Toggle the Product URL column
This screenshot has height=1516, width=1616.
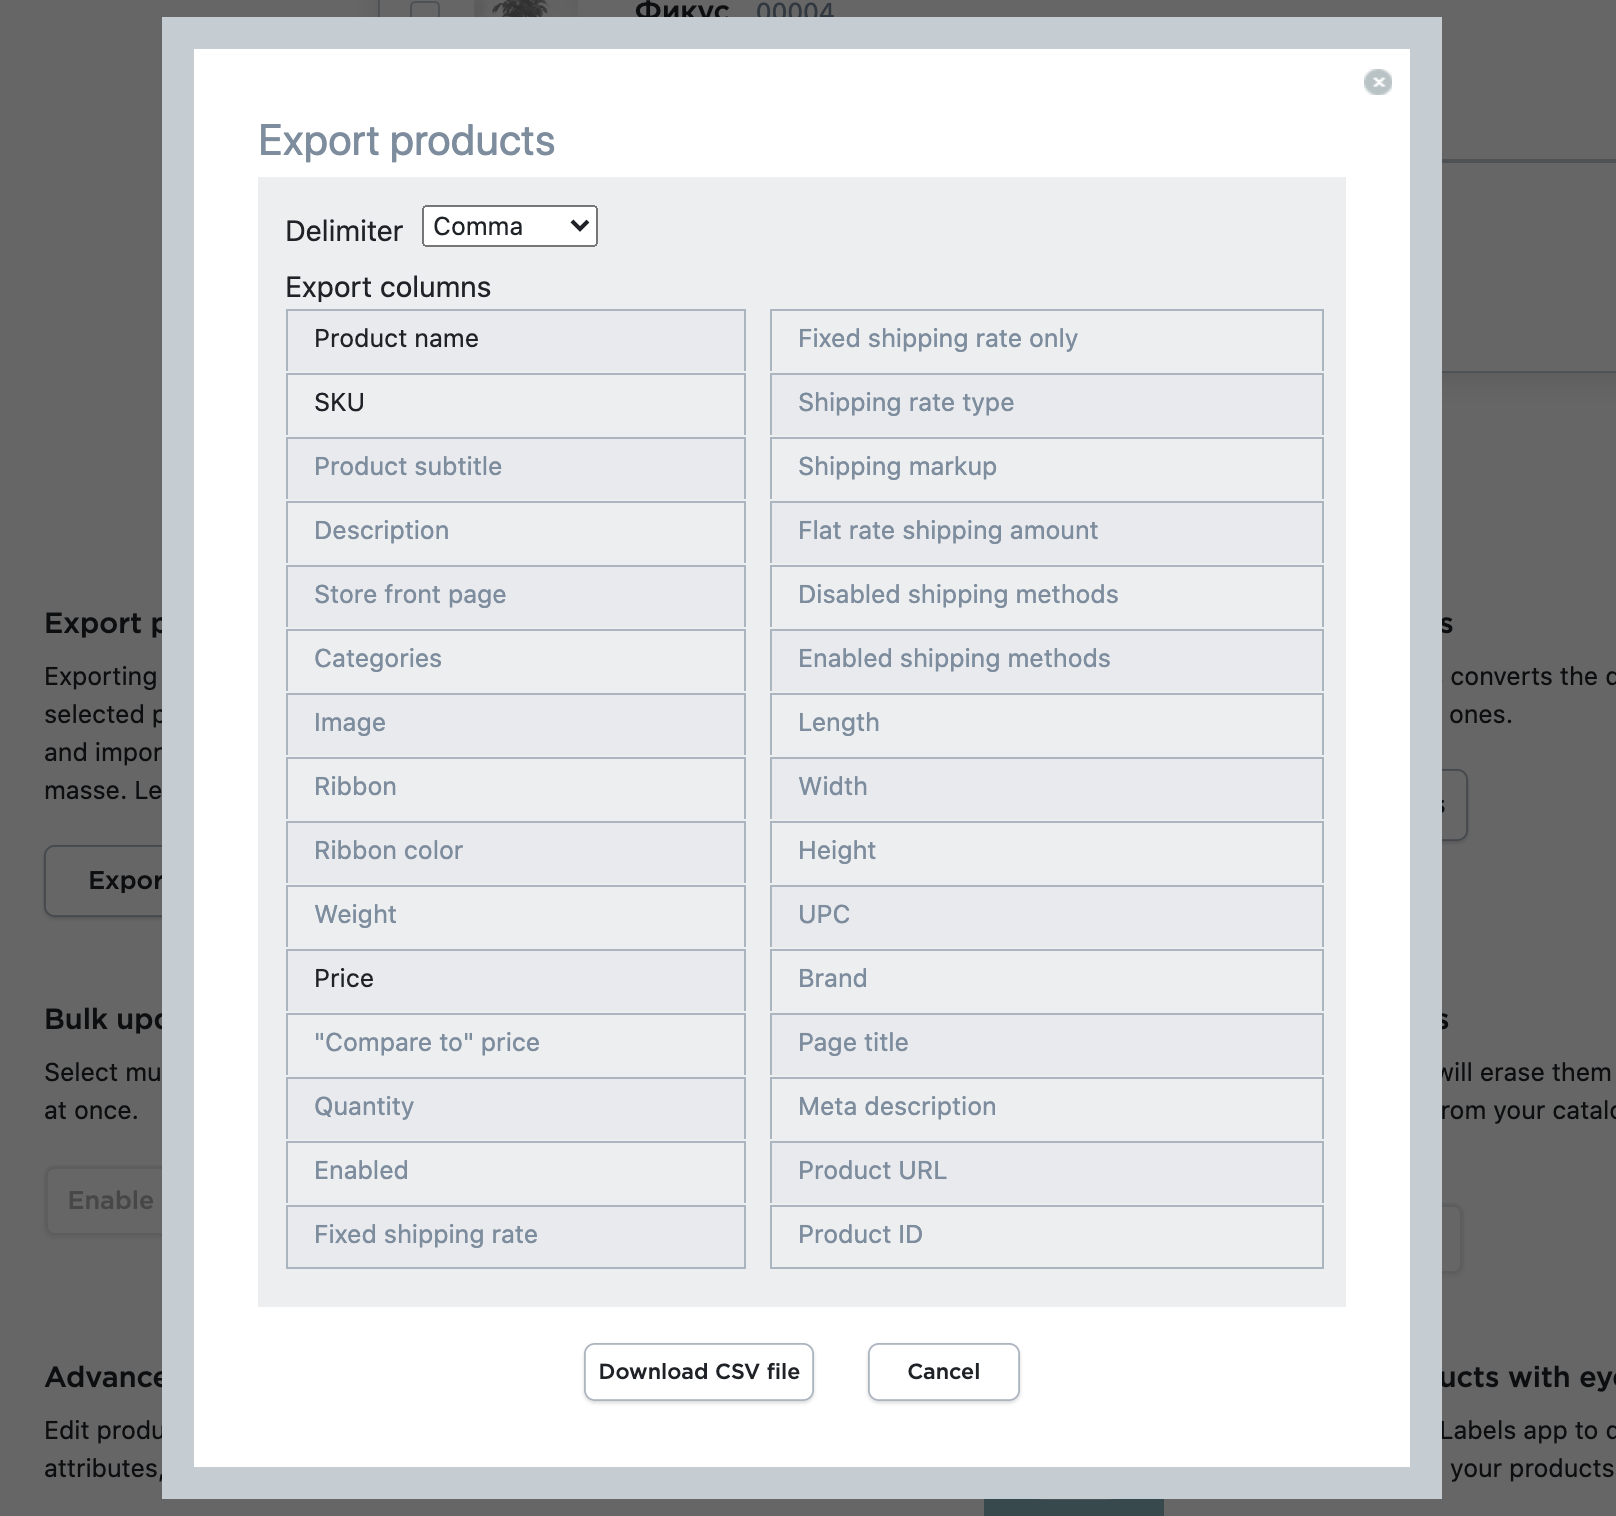[x=1046, y=1172]
